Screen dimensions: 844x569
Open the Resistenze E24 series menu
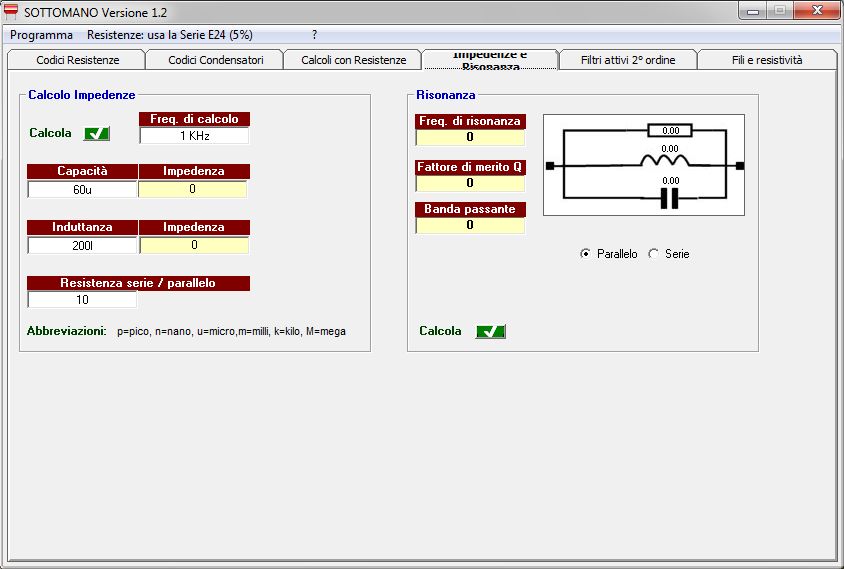pos(169,34)
